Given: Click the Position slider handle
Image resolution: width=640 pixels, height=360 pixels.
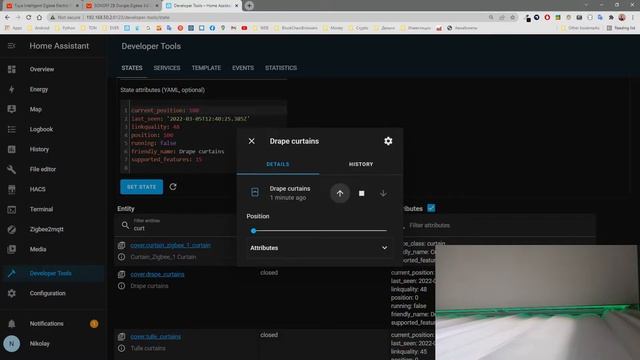Looking at the screenshot, I should (x=253, y=231).
